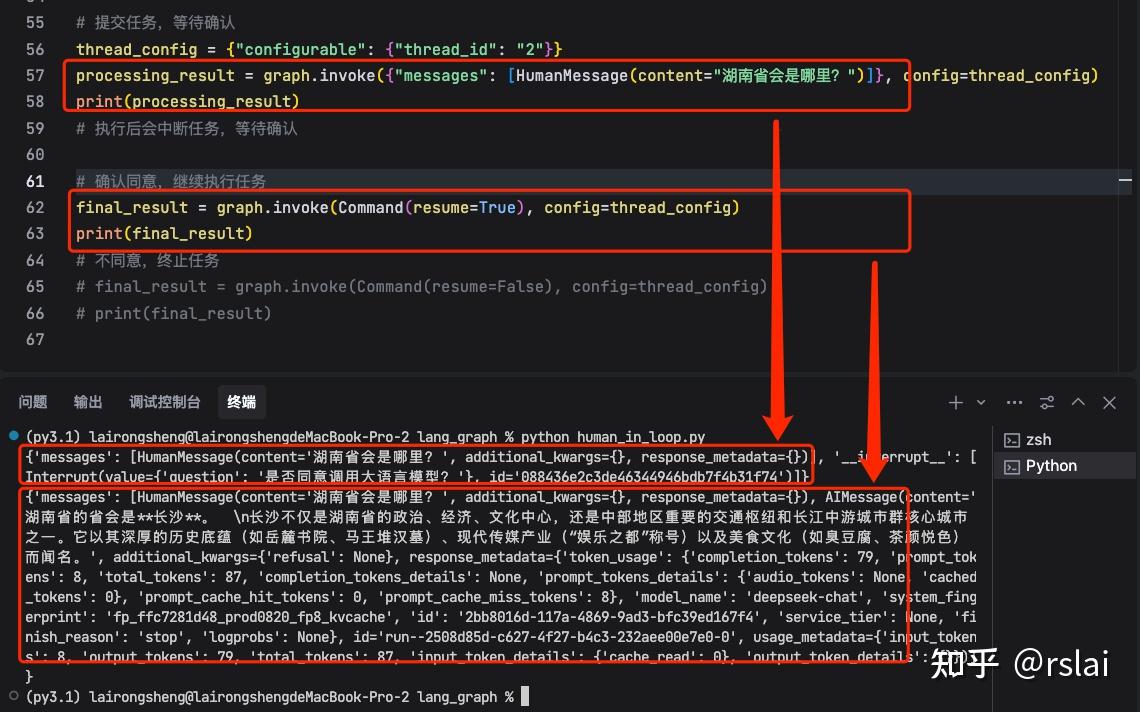
Task: Select the 终端 tab
Action: 241,402
